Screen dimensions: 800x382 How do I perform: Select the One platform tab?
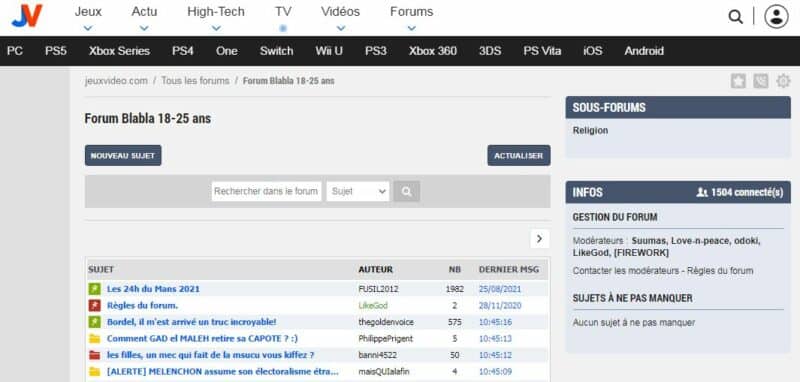tap(227, 51)
